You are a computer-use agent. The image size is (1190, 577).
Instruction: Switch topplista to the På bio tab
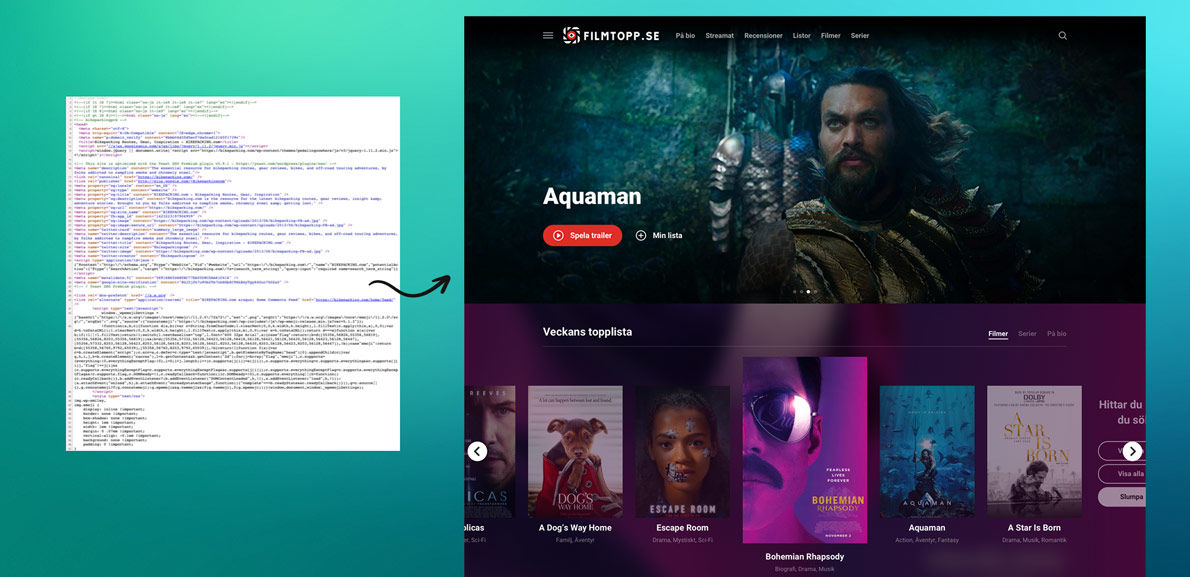pyautogui.click(x=1056, y=334)
